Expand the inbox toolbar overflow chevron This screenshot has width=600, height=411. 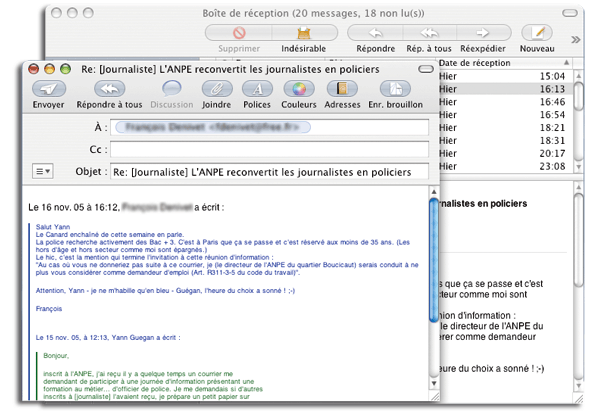pyautogui.click(x=576, y=39)
